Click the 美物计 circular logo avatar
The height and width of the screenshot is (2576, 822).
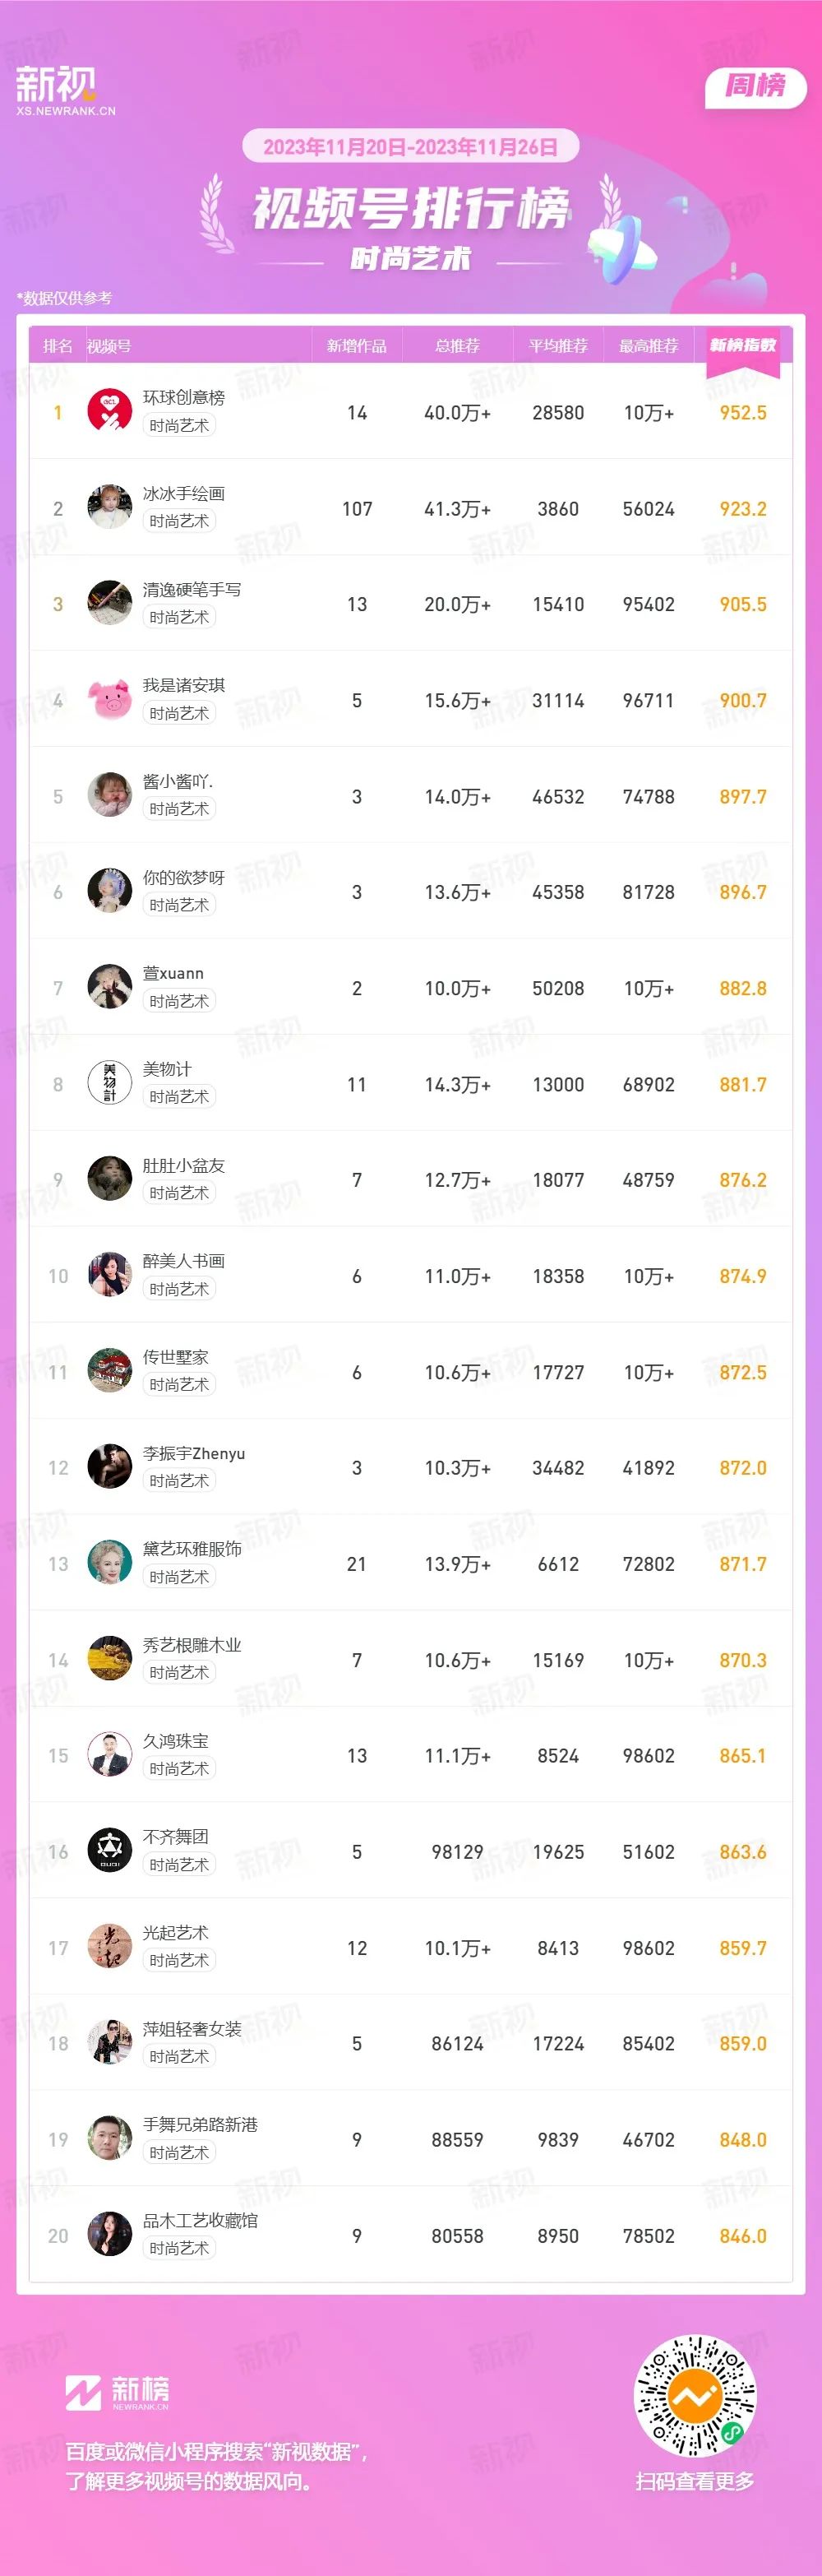click(x=110, y=1084)
